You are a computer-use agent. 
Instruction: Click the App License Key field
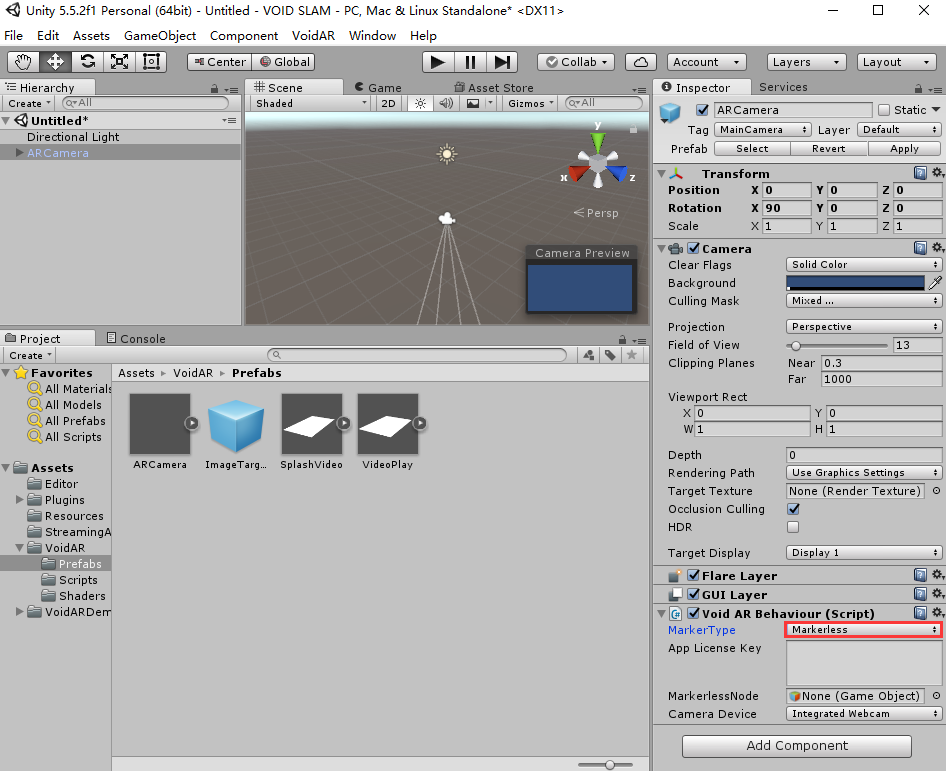click(x=863, y=662)
